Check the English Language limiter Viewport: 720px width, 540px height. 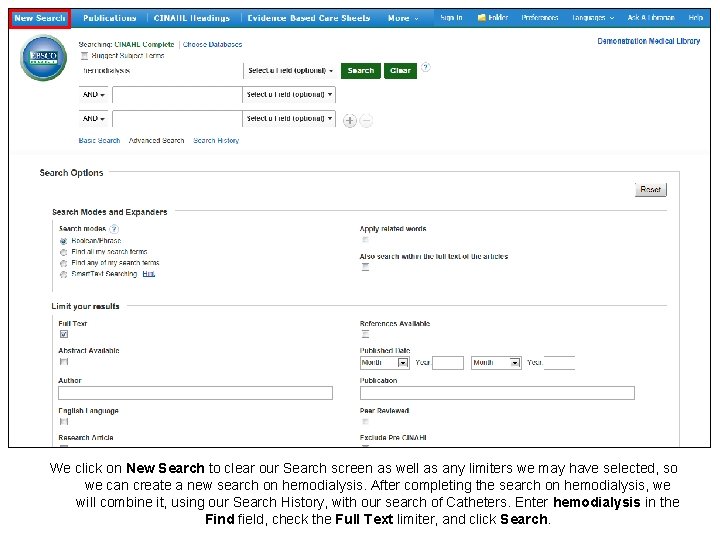click(x=64, y=422)
